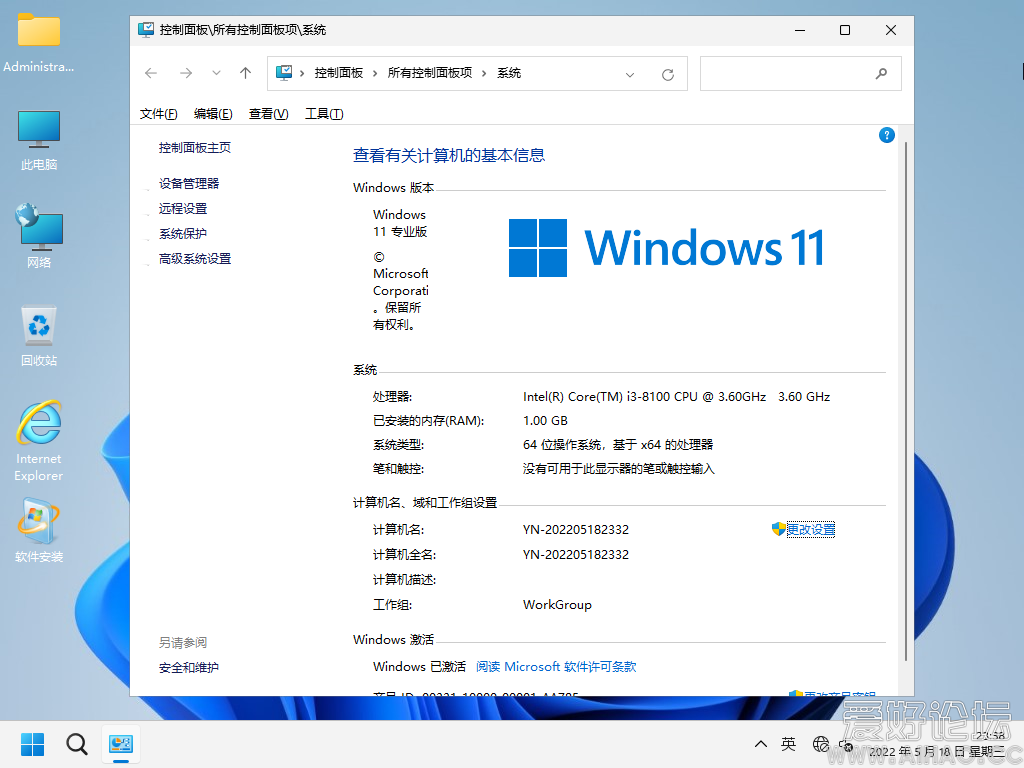The image size is (1024, 768).
Task: Close the System window
Action: coord(891,30)
